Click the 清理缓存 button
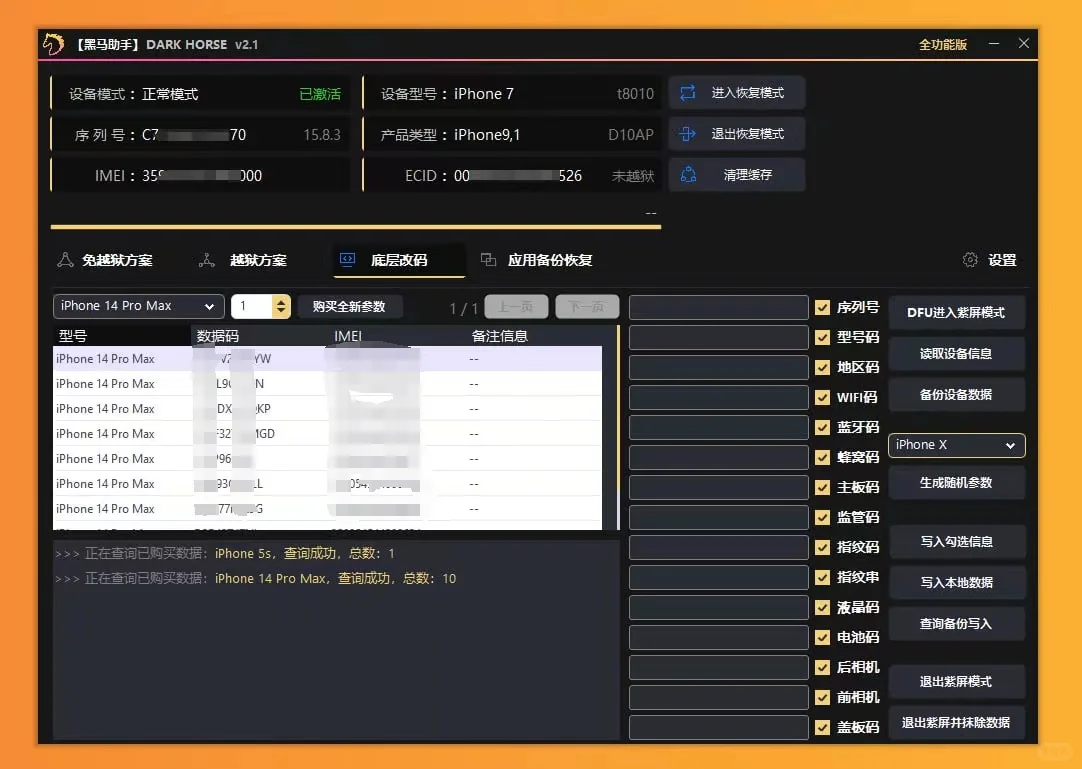 [736, 175]
